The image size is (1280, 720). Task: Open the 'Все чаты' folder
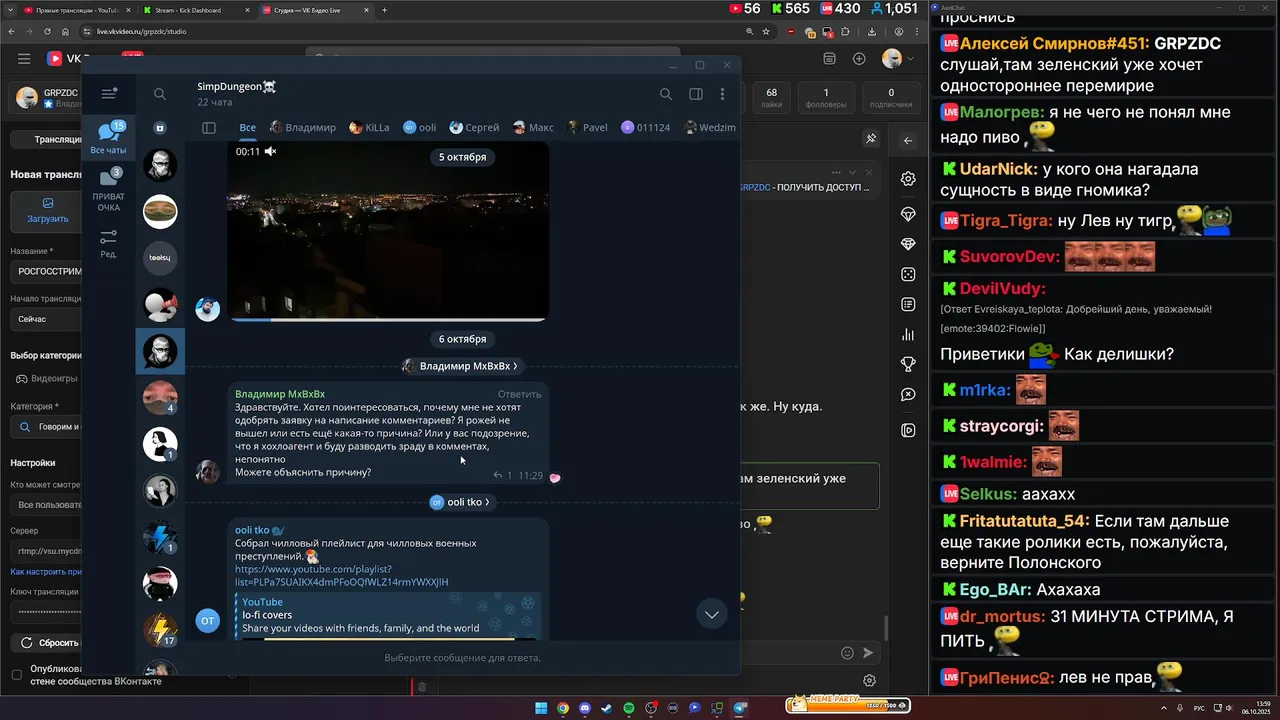[108, 138]
